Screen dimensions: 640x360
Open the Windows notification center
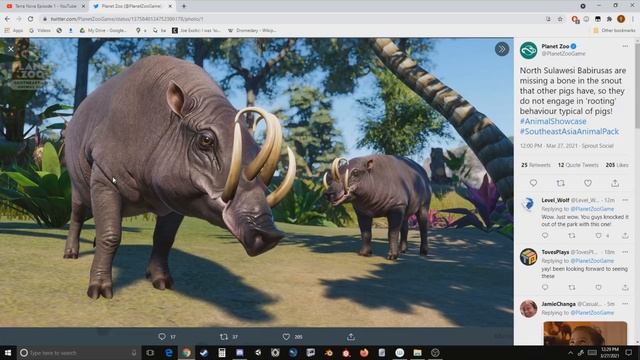click(629, 353)
